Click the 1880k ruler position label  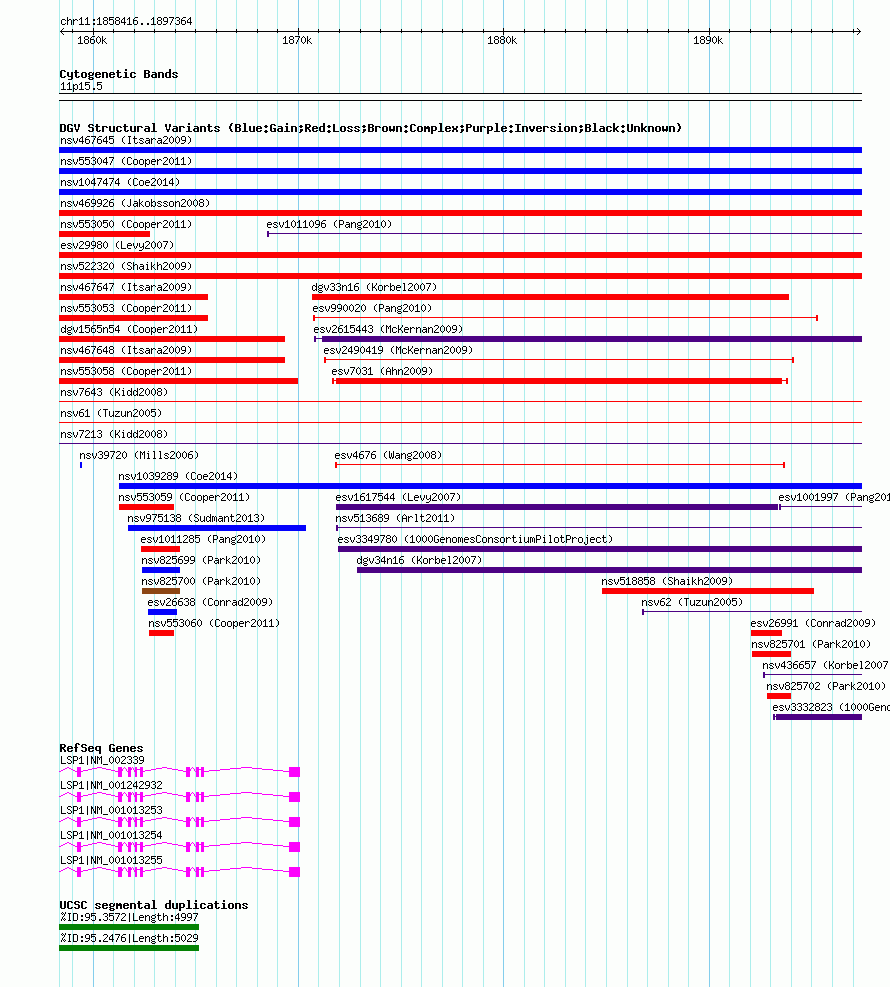click(502, 40)
